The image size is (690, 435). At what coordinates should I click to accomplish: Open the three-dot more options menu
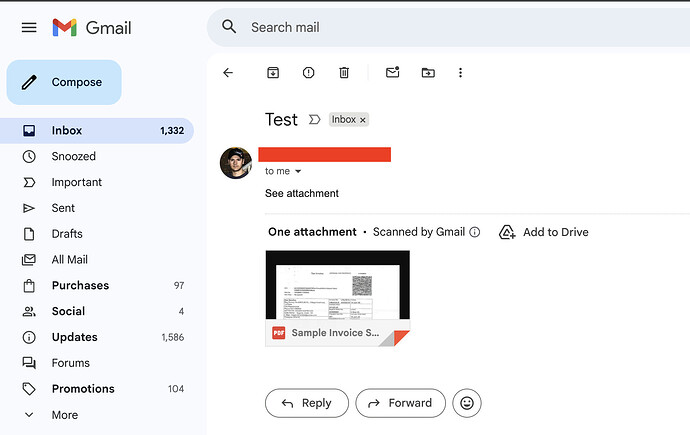coord(460,73)
